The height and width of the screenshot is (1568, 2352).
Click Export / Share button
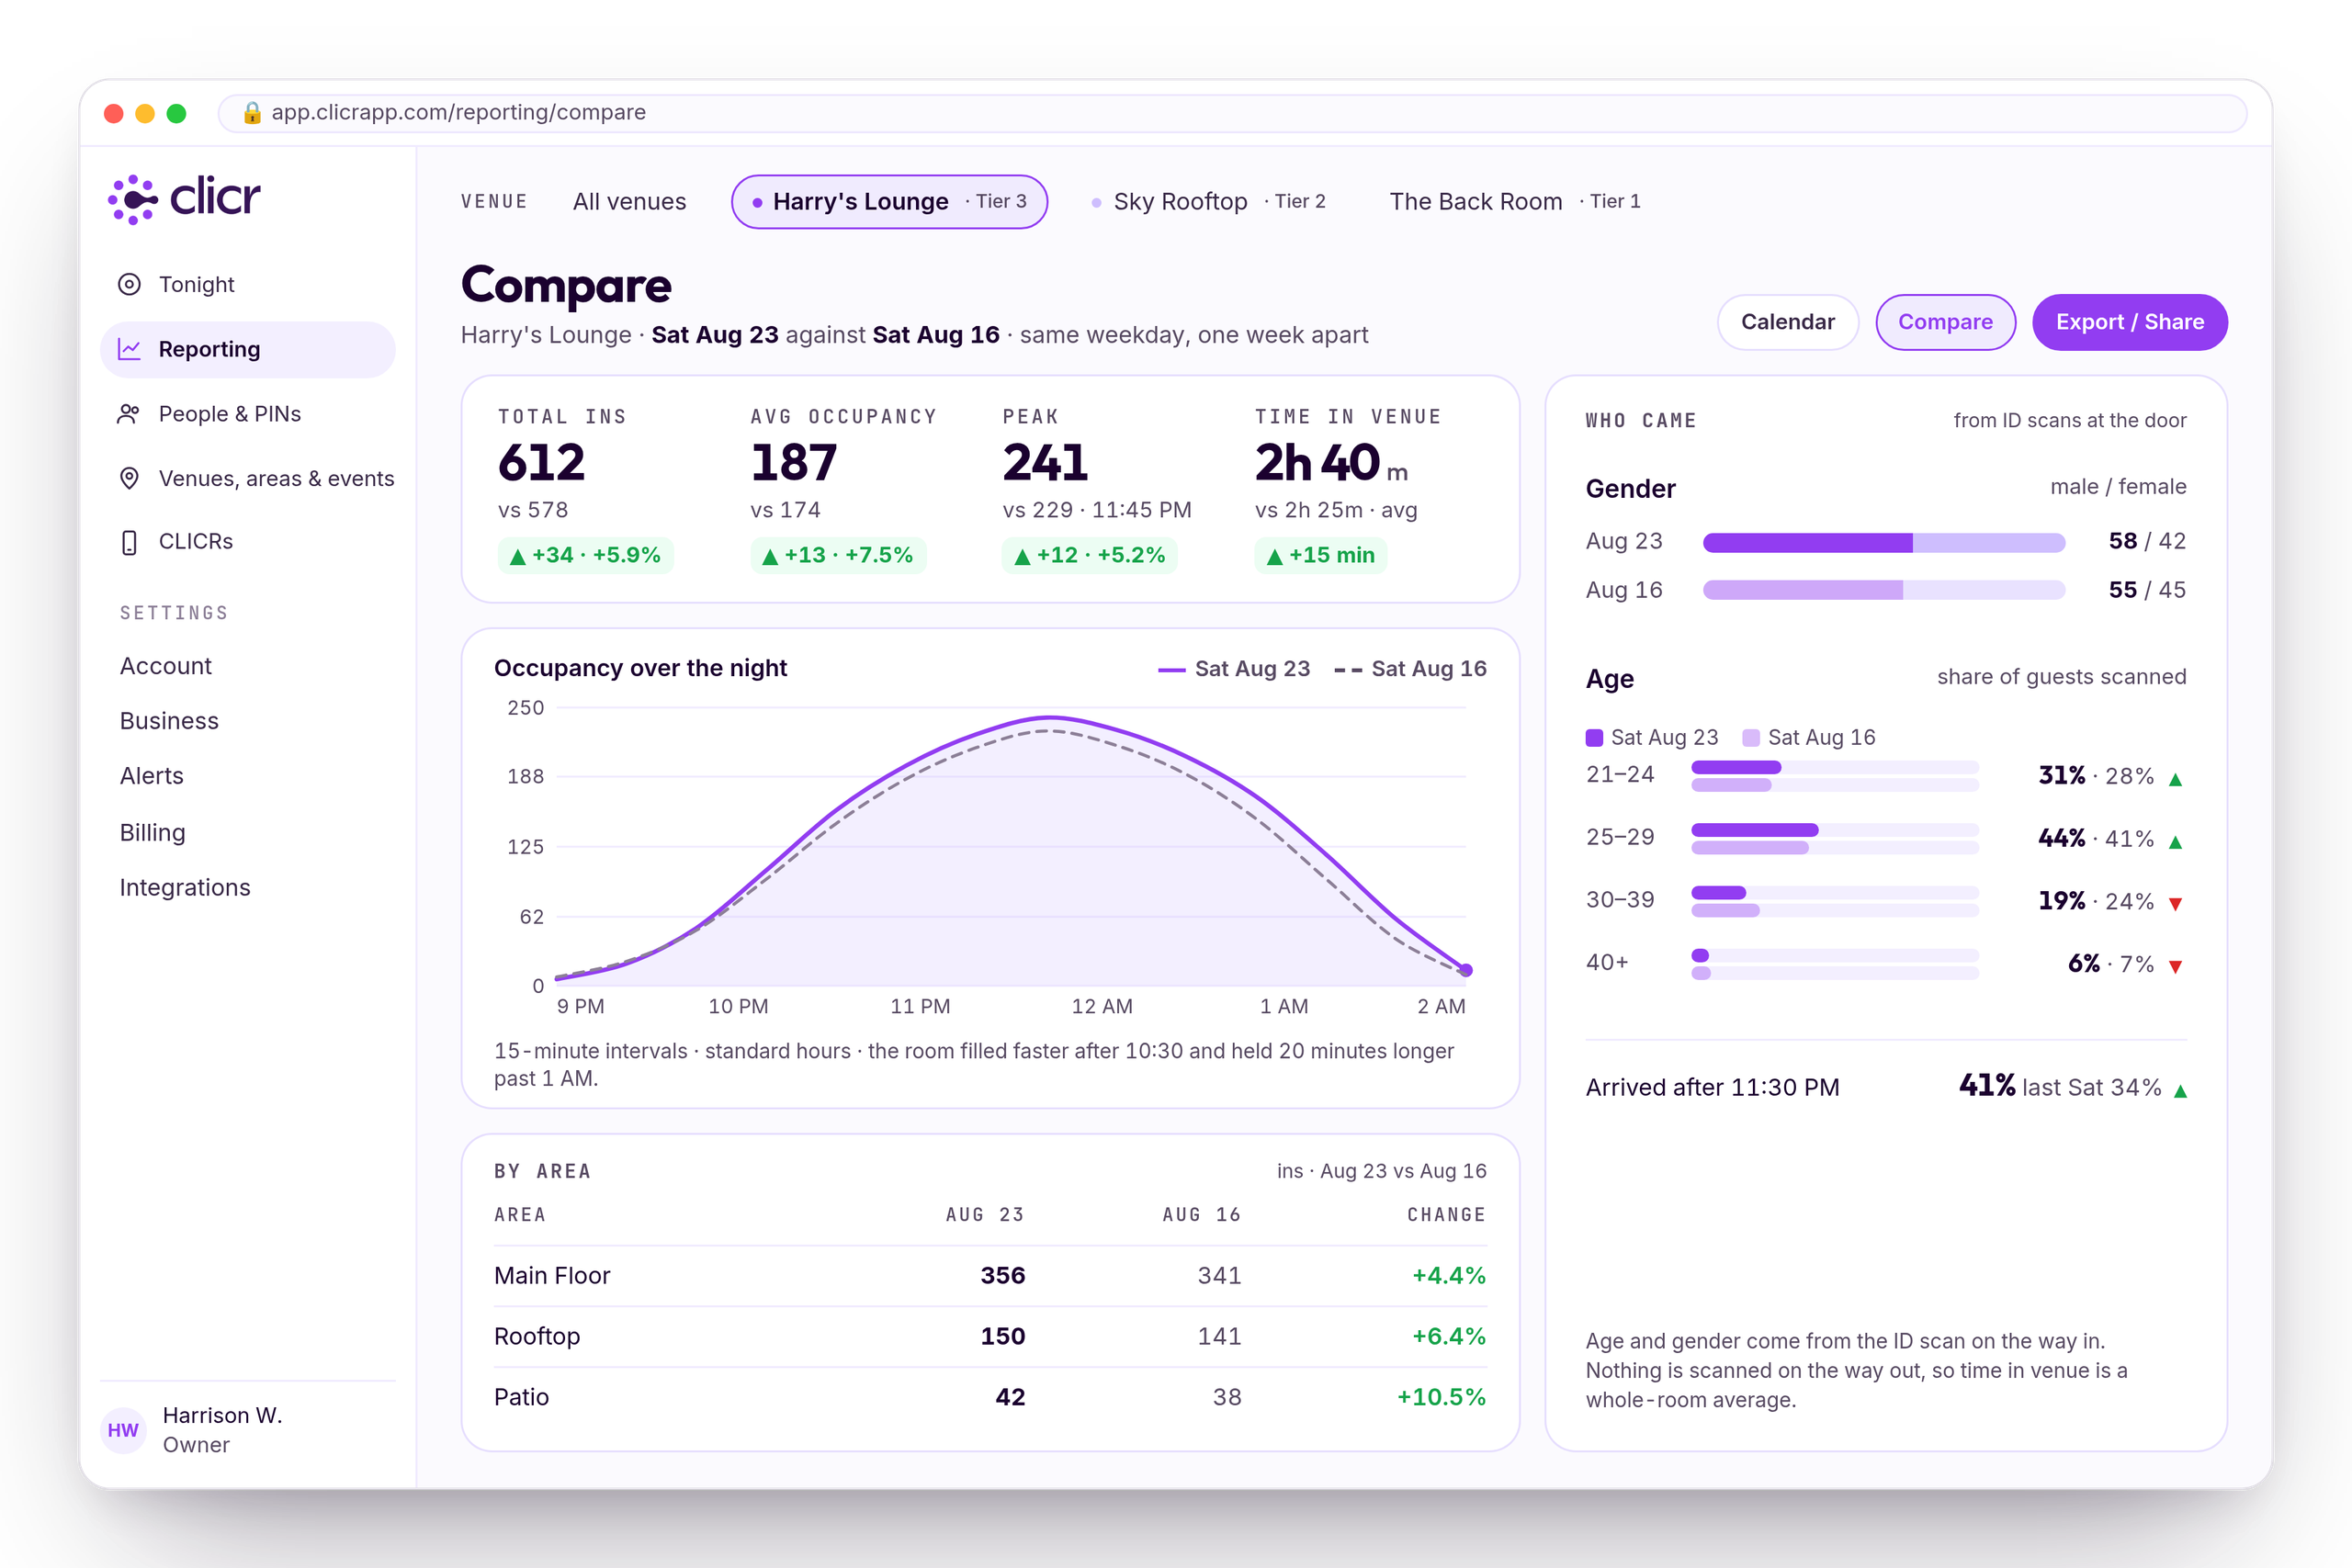pyautogui.click(x=2130, y=322)
